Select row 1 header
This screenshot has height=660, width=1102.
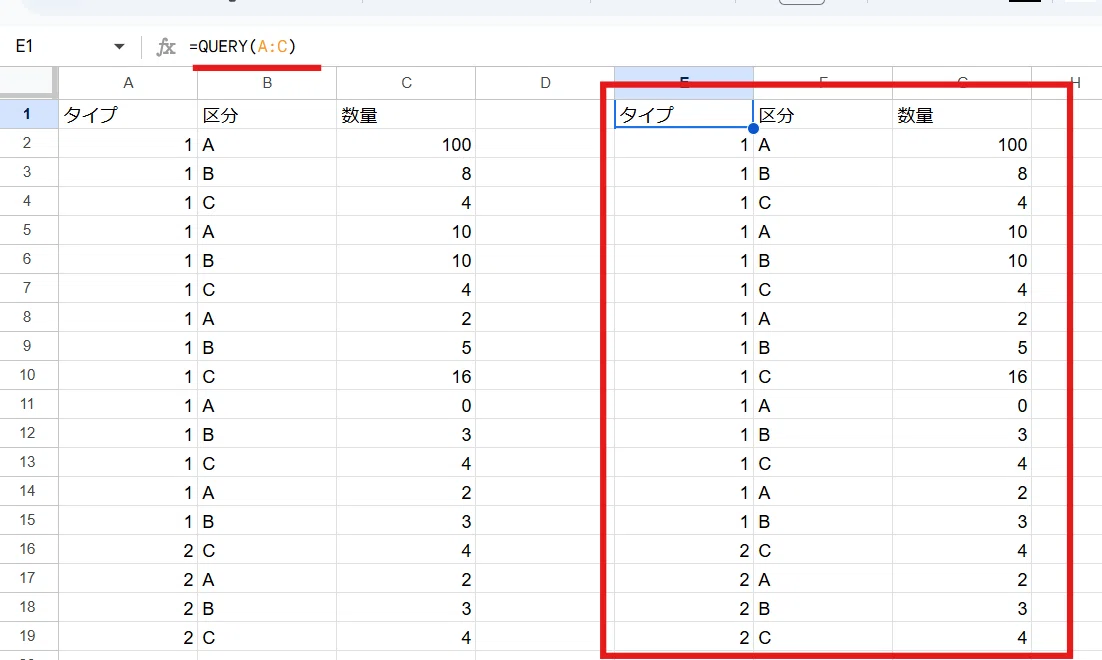pyautogui.click(x=27, y=114)
